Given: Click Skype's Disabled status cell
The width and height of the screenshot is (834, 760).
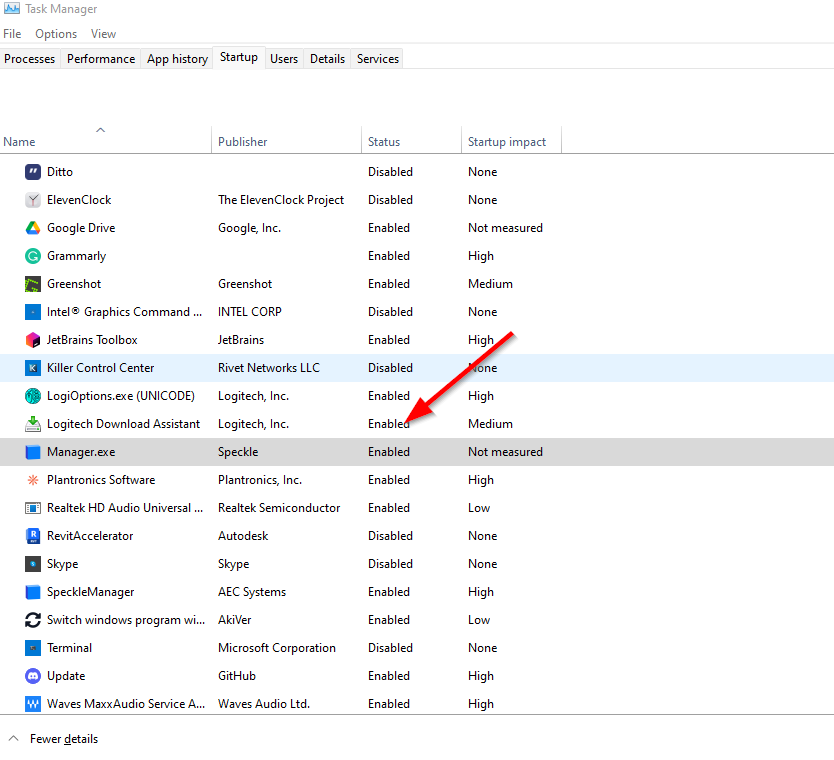Looking at the screenshot, I should 390,564.
